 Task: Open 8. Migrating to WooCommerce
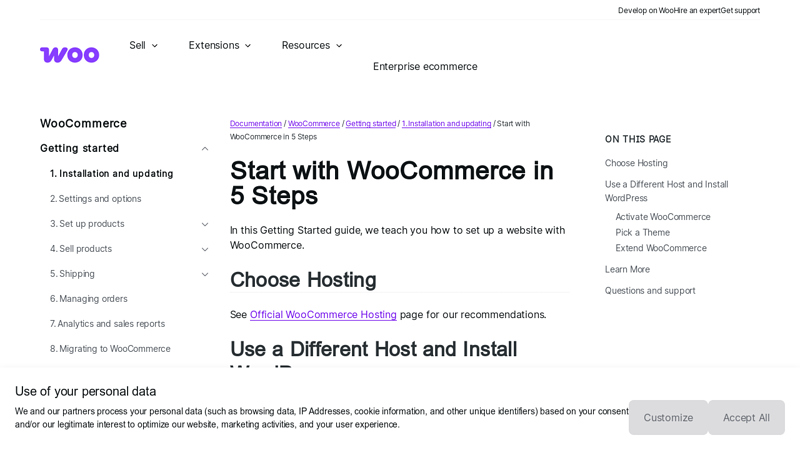click(x=110, y=348)
